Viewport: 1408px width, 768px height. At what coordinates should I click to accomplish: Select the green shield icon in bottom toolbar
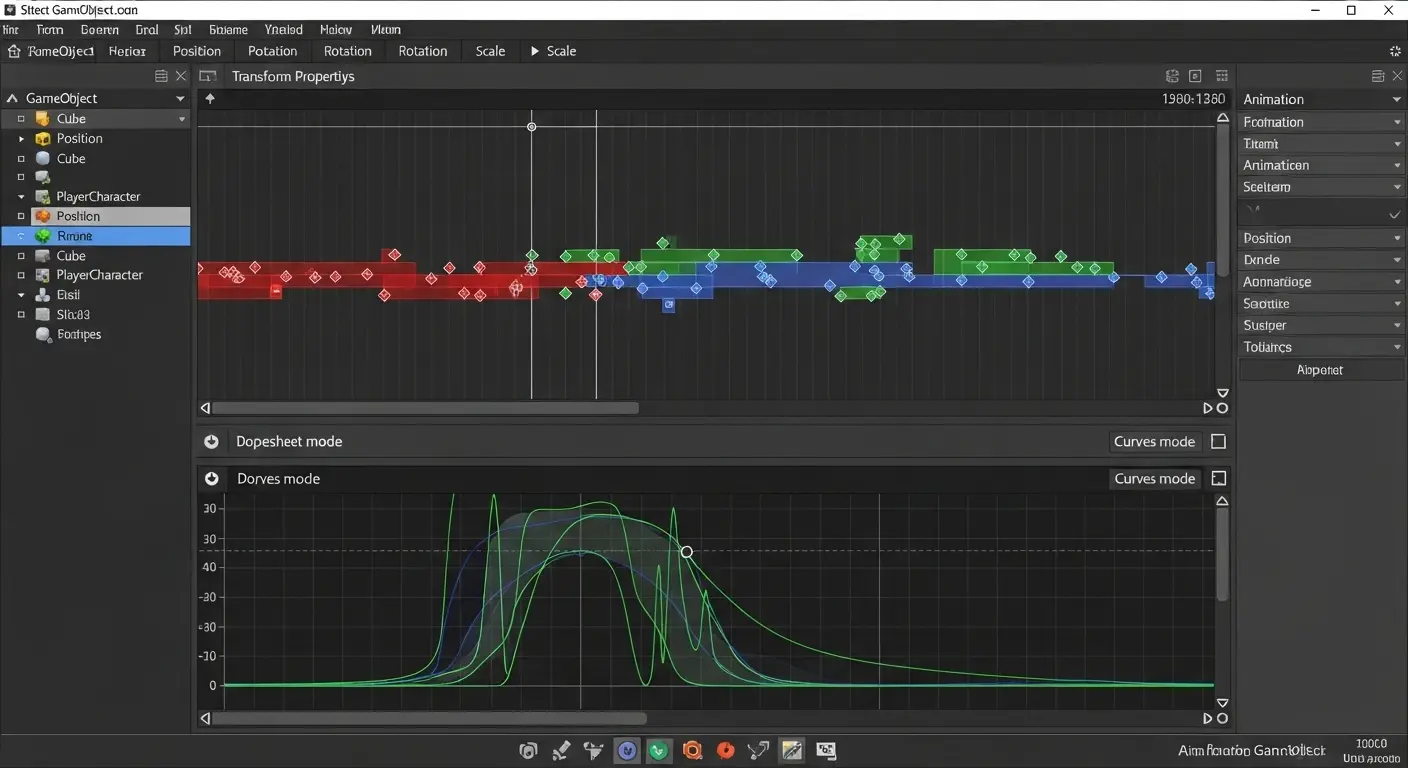(x=659, y=750)
